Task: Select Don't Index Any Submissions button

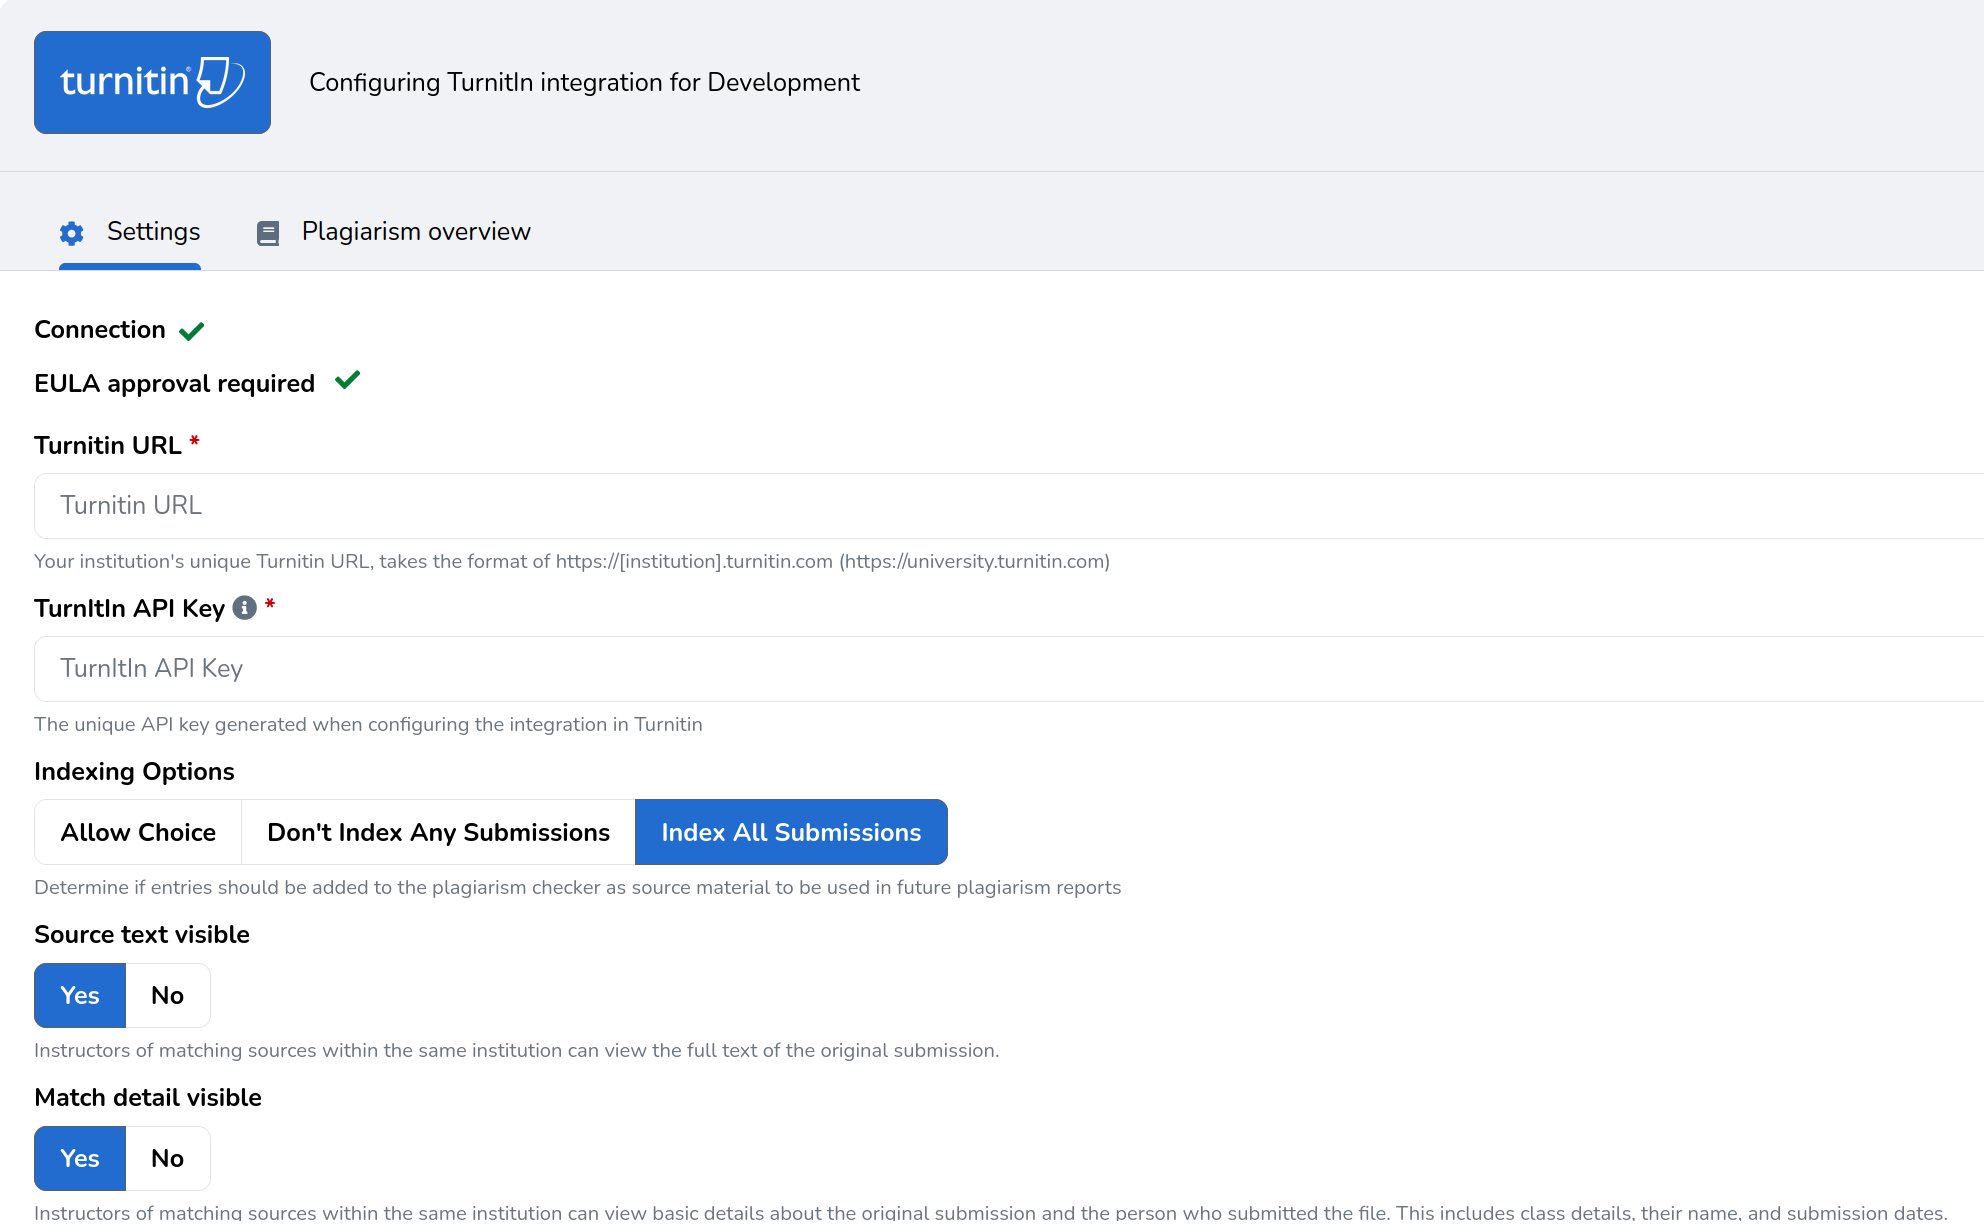Action: [438, 832]
